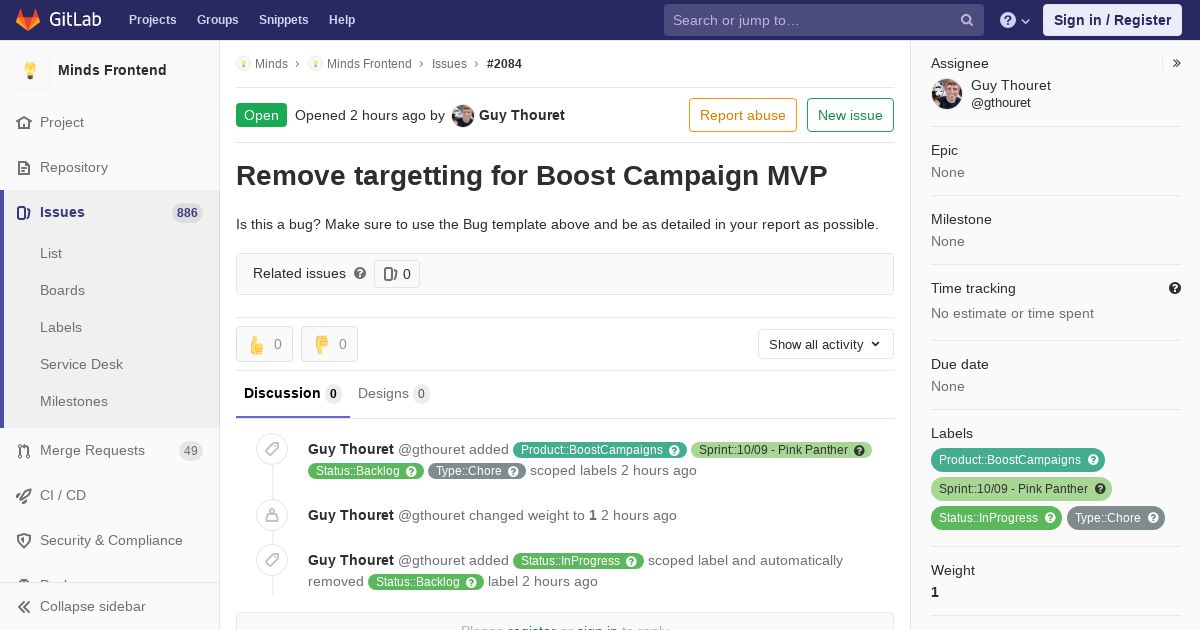
Task: Click the Merge Requests icon
Action: 24,450
